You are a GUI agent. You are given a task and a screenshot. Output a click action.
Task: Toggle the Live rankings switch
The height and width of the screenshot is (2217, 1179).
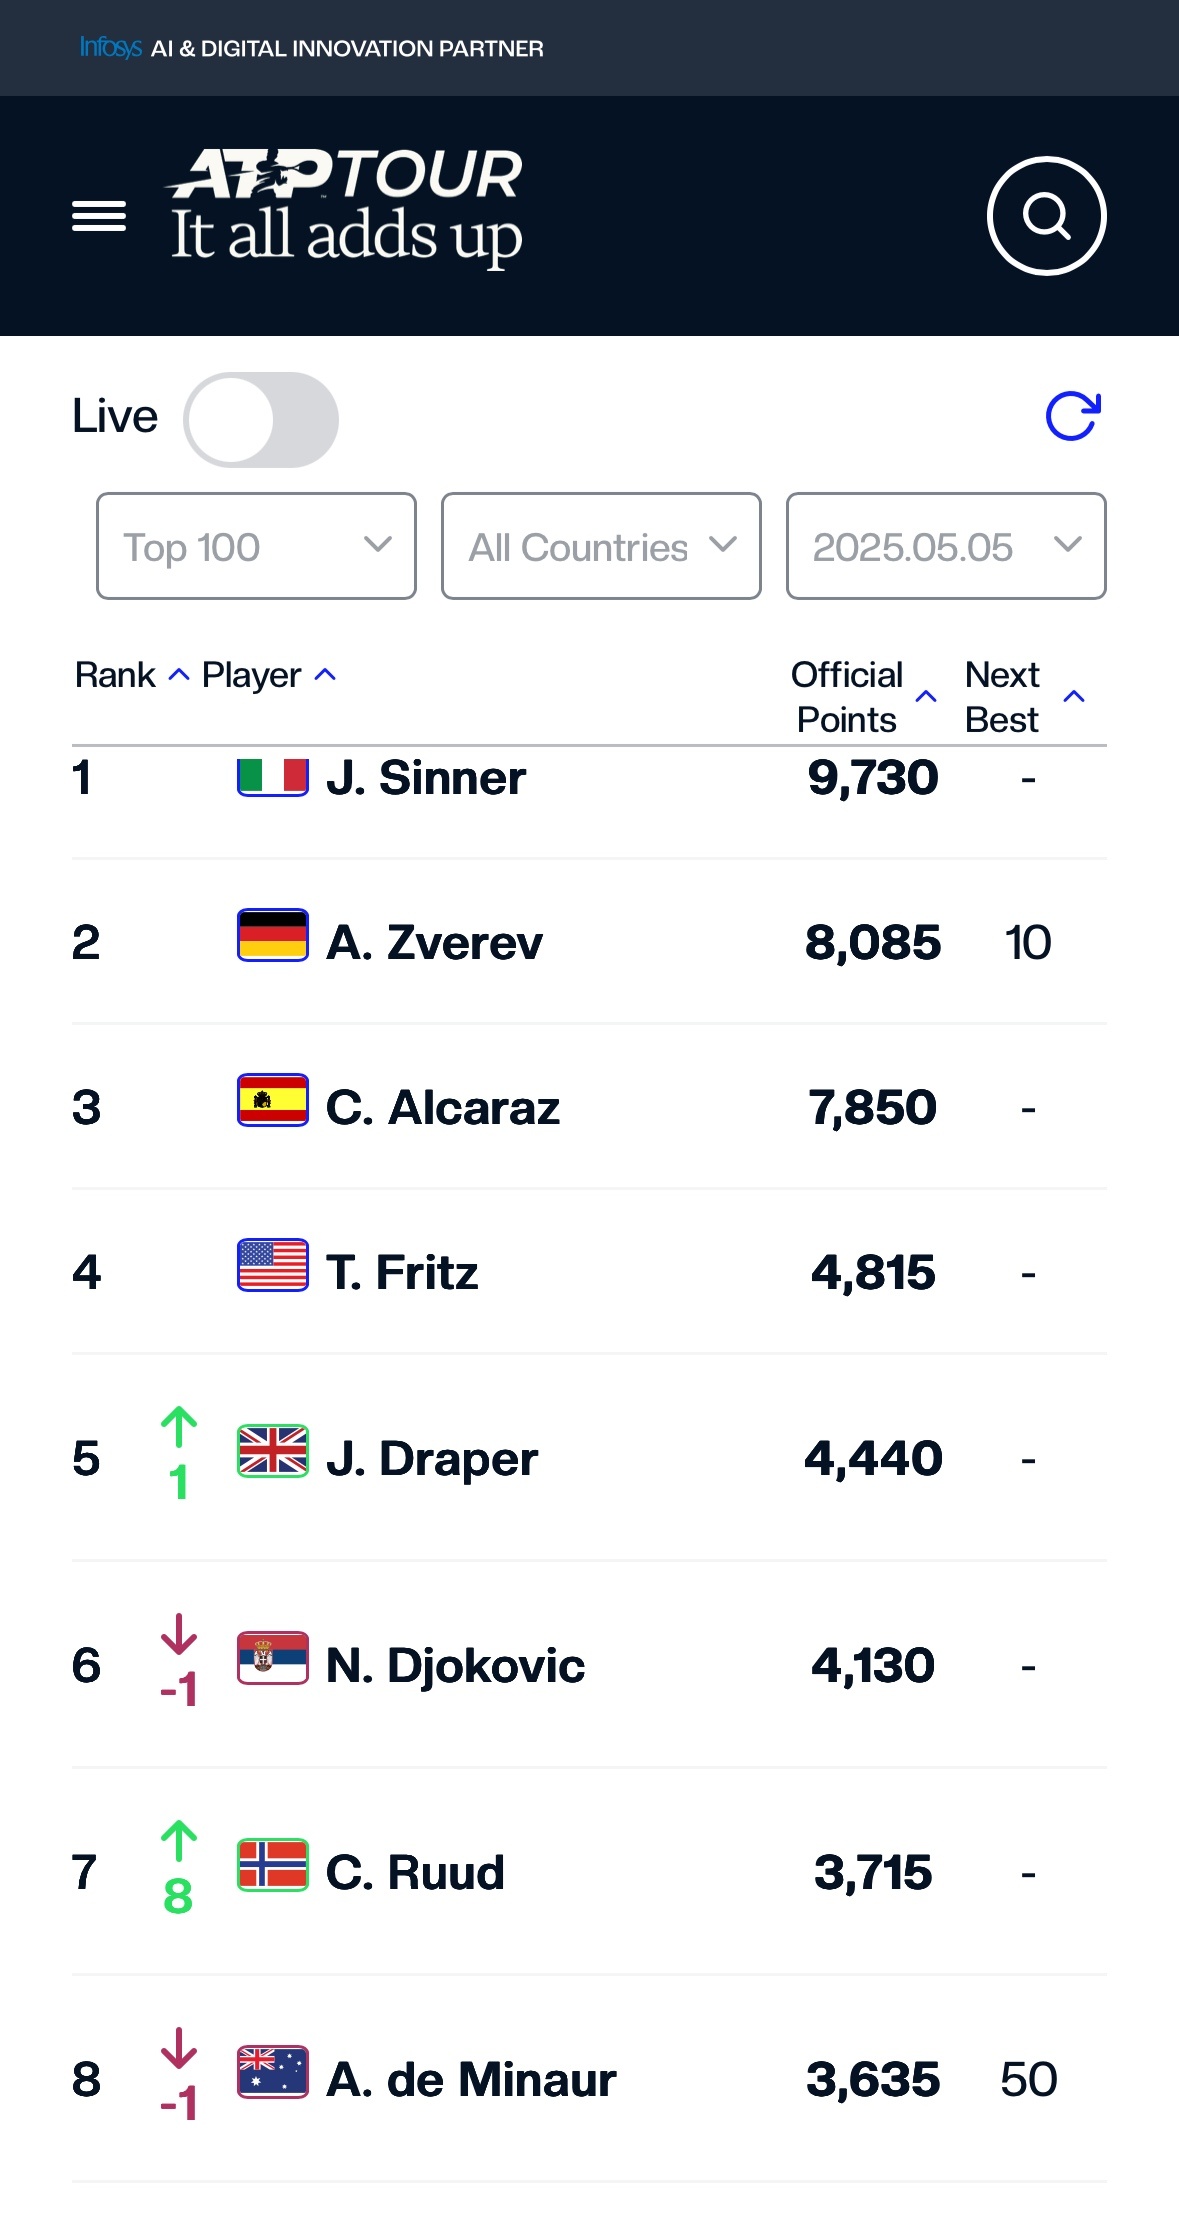[261, 420]
